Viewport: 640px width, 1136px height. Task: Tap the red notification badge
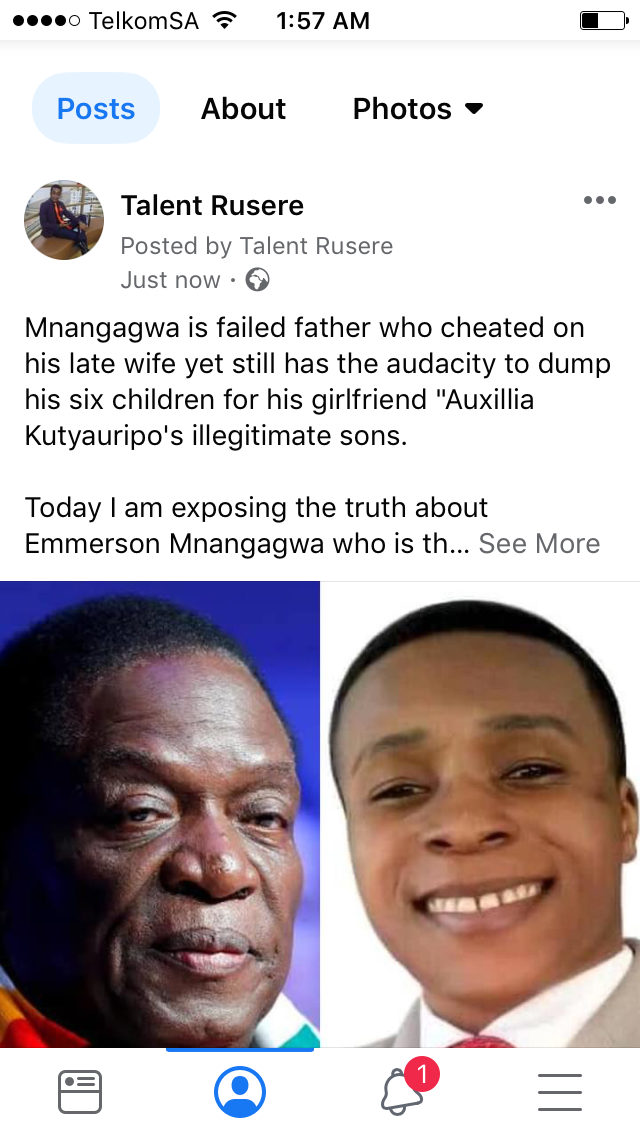[422, 1074]
